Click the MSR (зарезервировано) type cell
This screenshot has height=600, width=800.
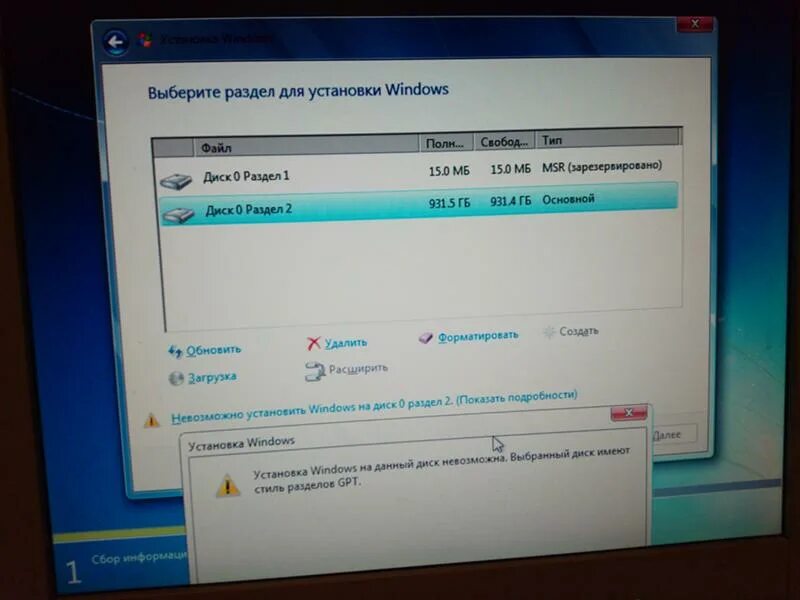(602, 166)
